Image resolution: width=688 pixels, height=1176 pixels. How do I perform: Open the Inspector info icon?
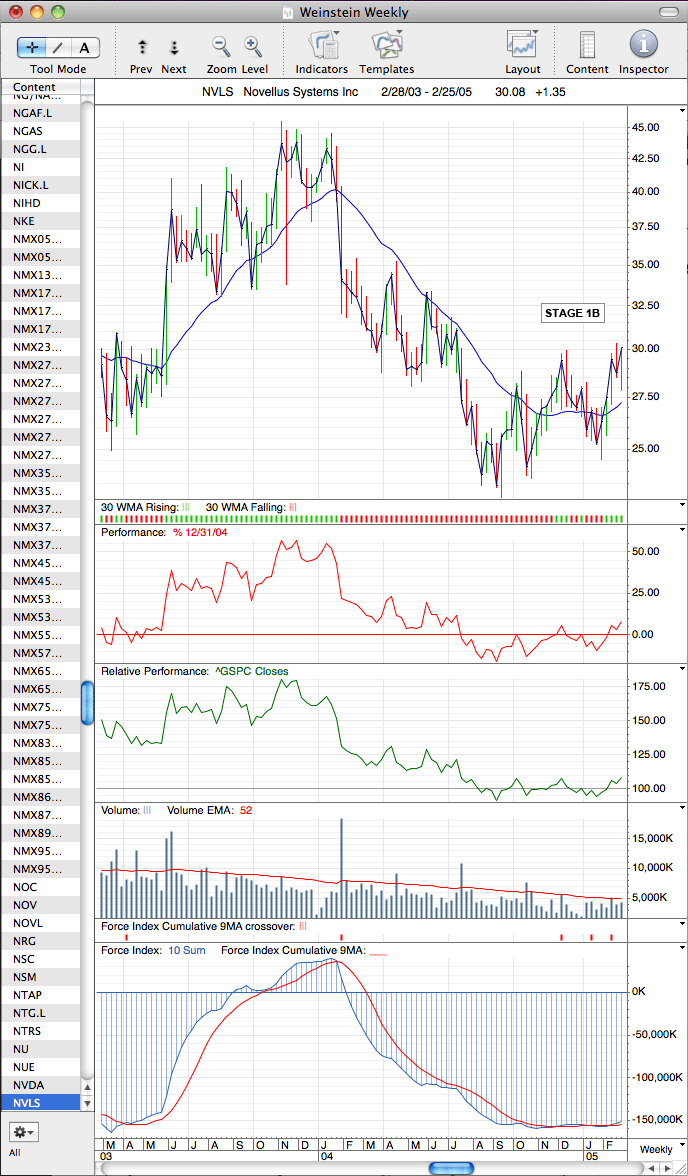644,45
